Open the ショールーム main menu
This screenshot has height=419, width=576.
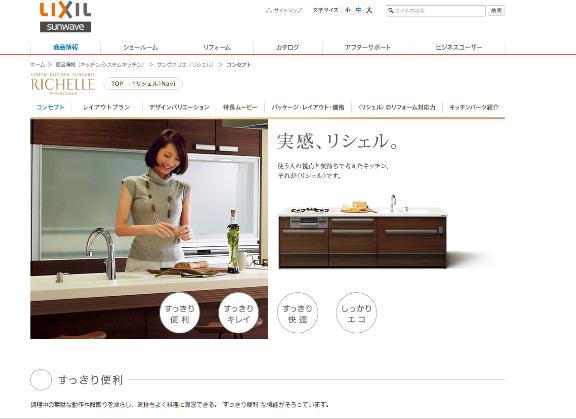click(x=140, y=47)
